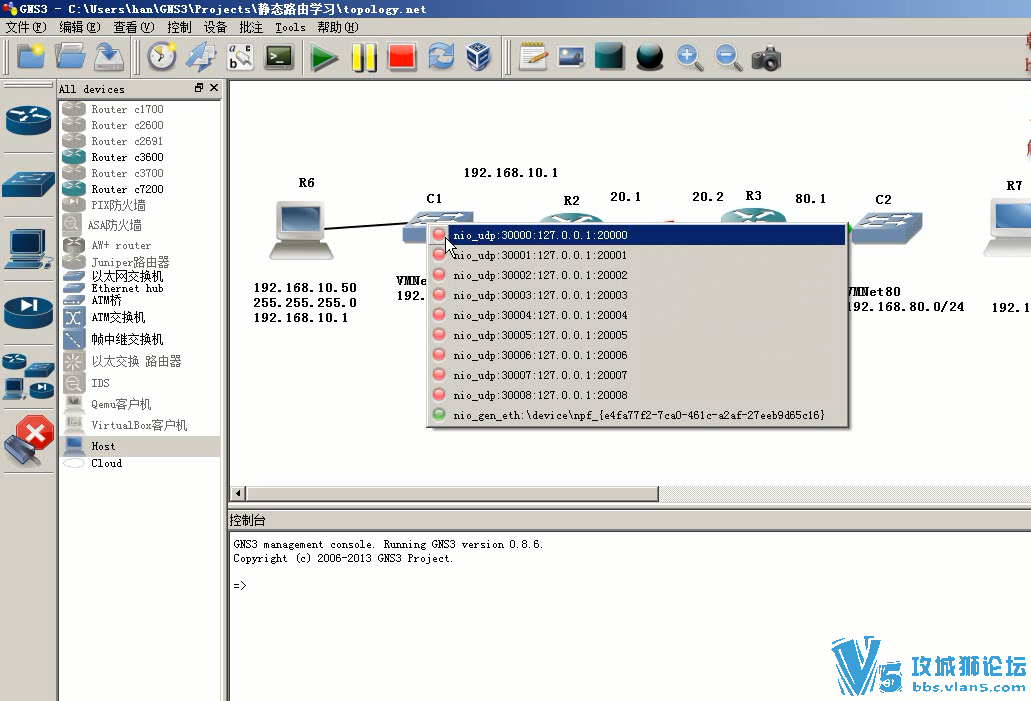Open the VirtualBox cube icon

click(x=479, y=57)
